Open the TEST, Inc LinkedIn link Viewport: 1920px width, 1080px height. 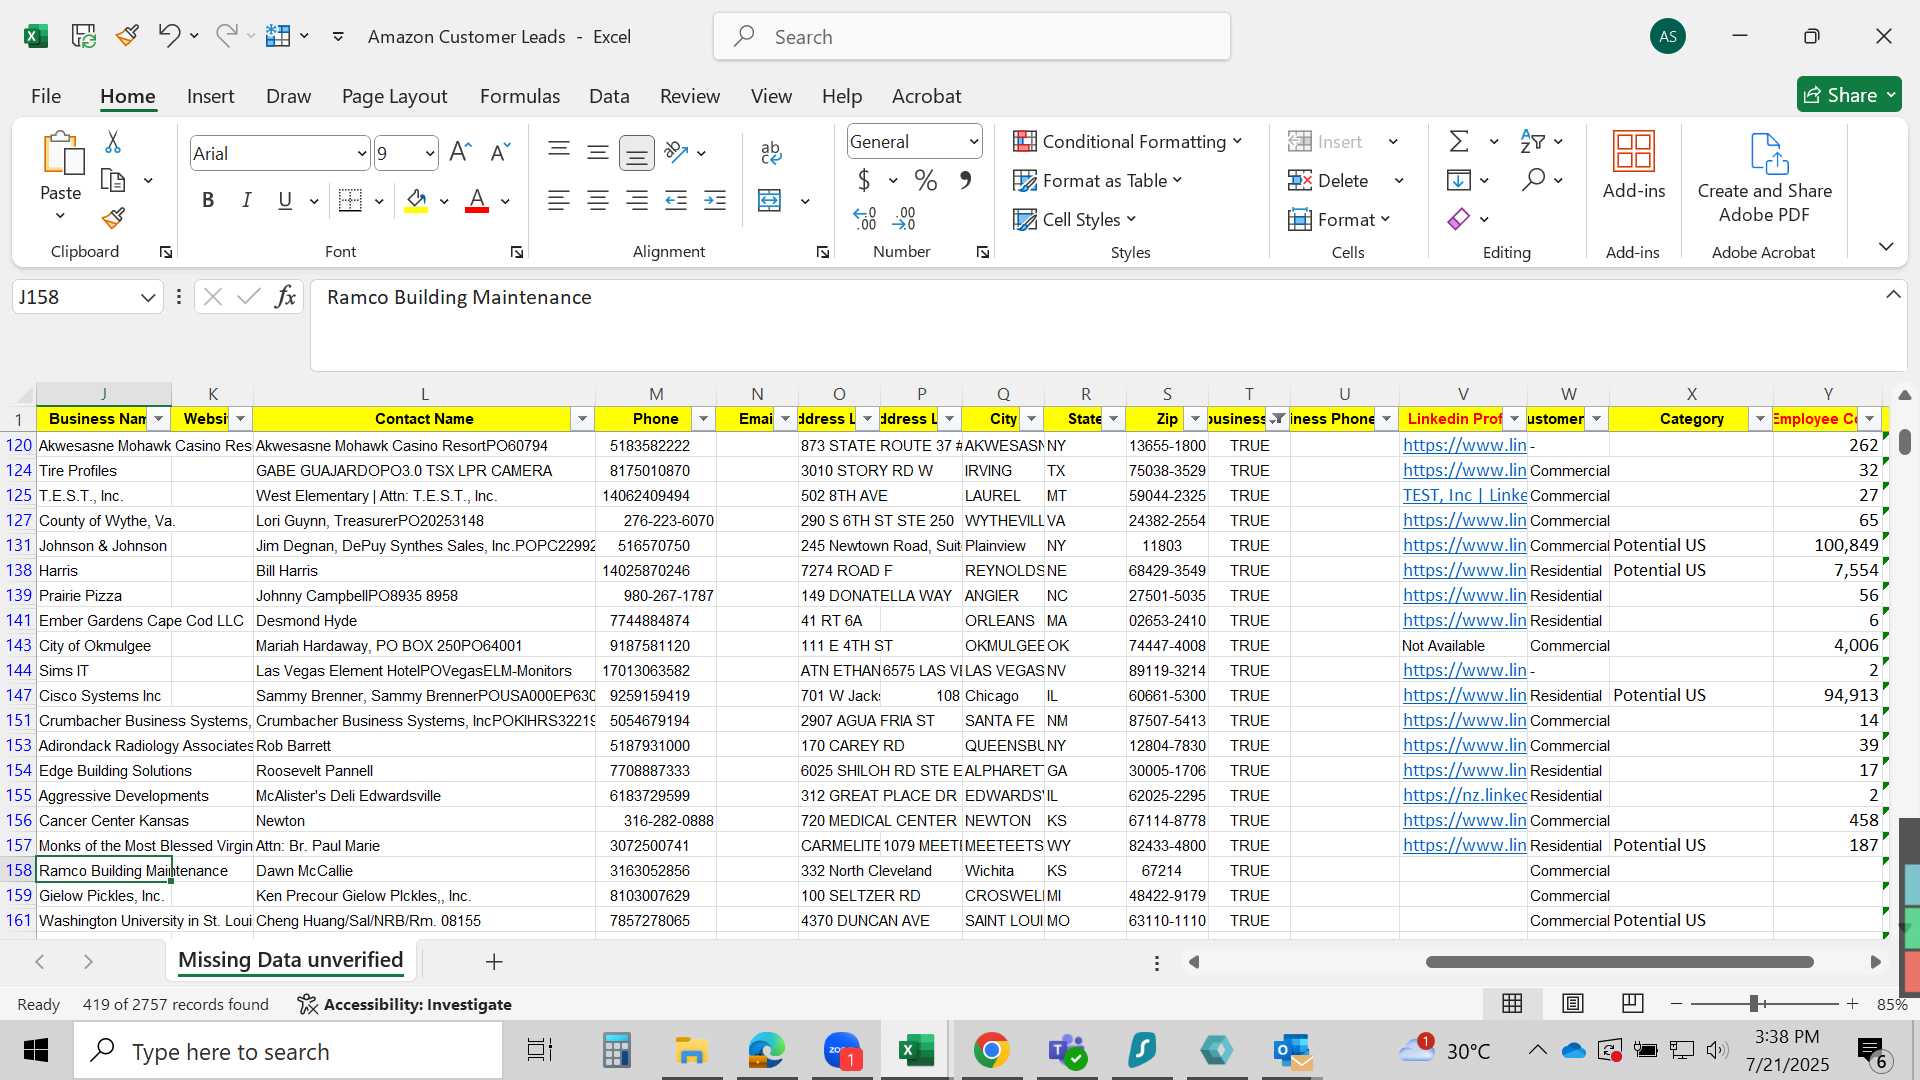[1464, 495]
